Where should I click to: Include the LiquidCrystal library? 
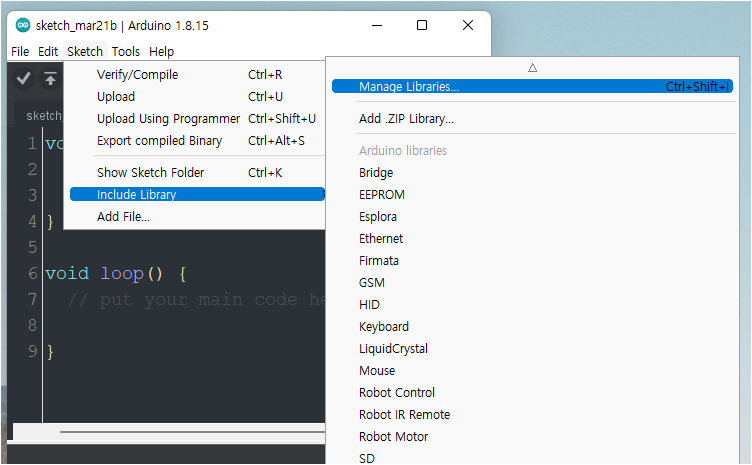532,349
